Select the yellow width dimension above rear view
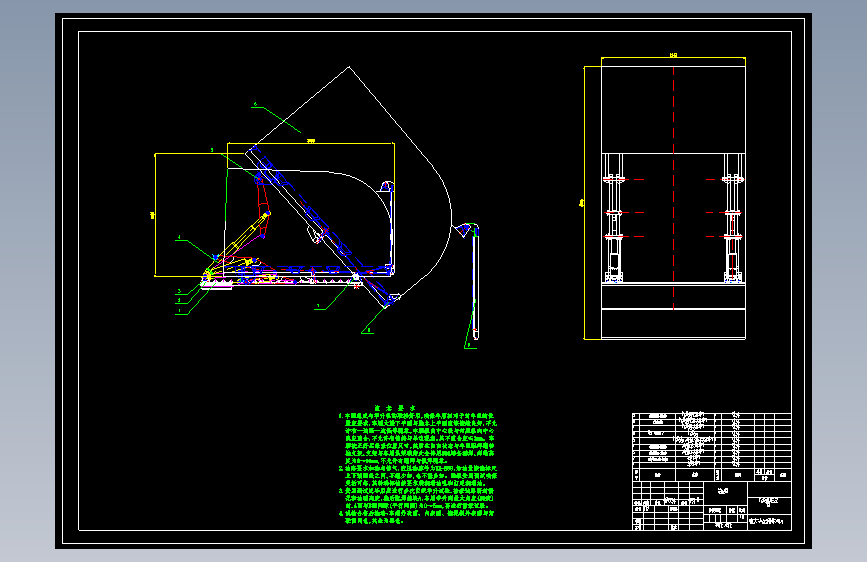 coord(673,56)
